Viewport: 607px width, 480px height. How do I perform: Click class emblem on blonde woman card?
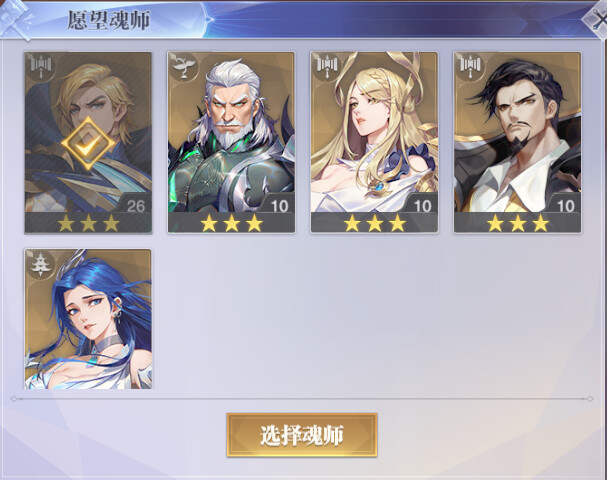[x=327, y=68]
